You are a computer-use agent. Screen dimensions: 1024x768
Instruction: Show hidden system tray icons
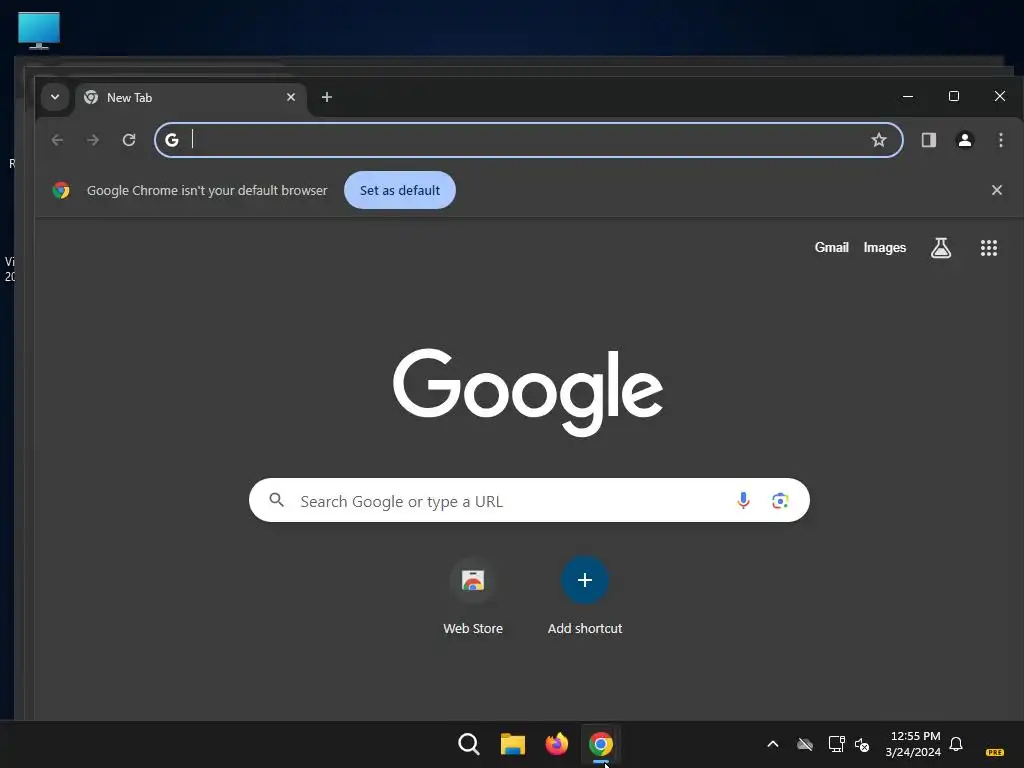pyautogui.click(x=773, y=744)
